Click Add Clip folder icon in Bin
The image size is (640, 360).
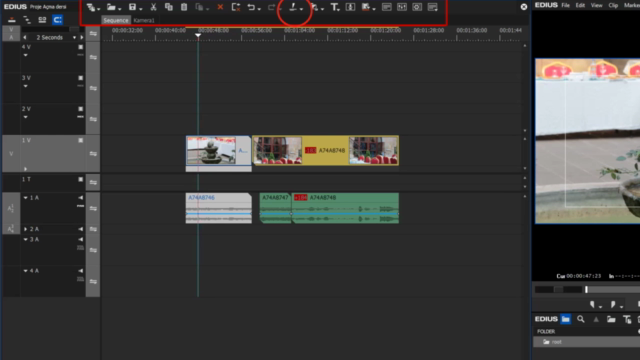coord(611,320)
